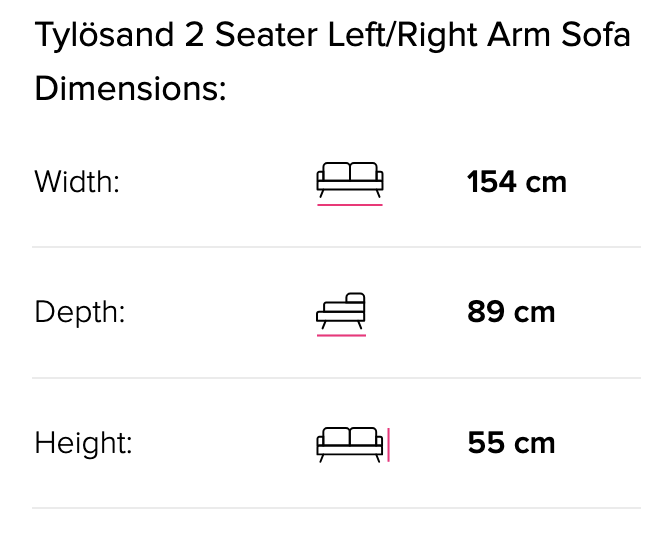Click the Dimensions heading text
This screenshot has height=558, width=664.
130,89
